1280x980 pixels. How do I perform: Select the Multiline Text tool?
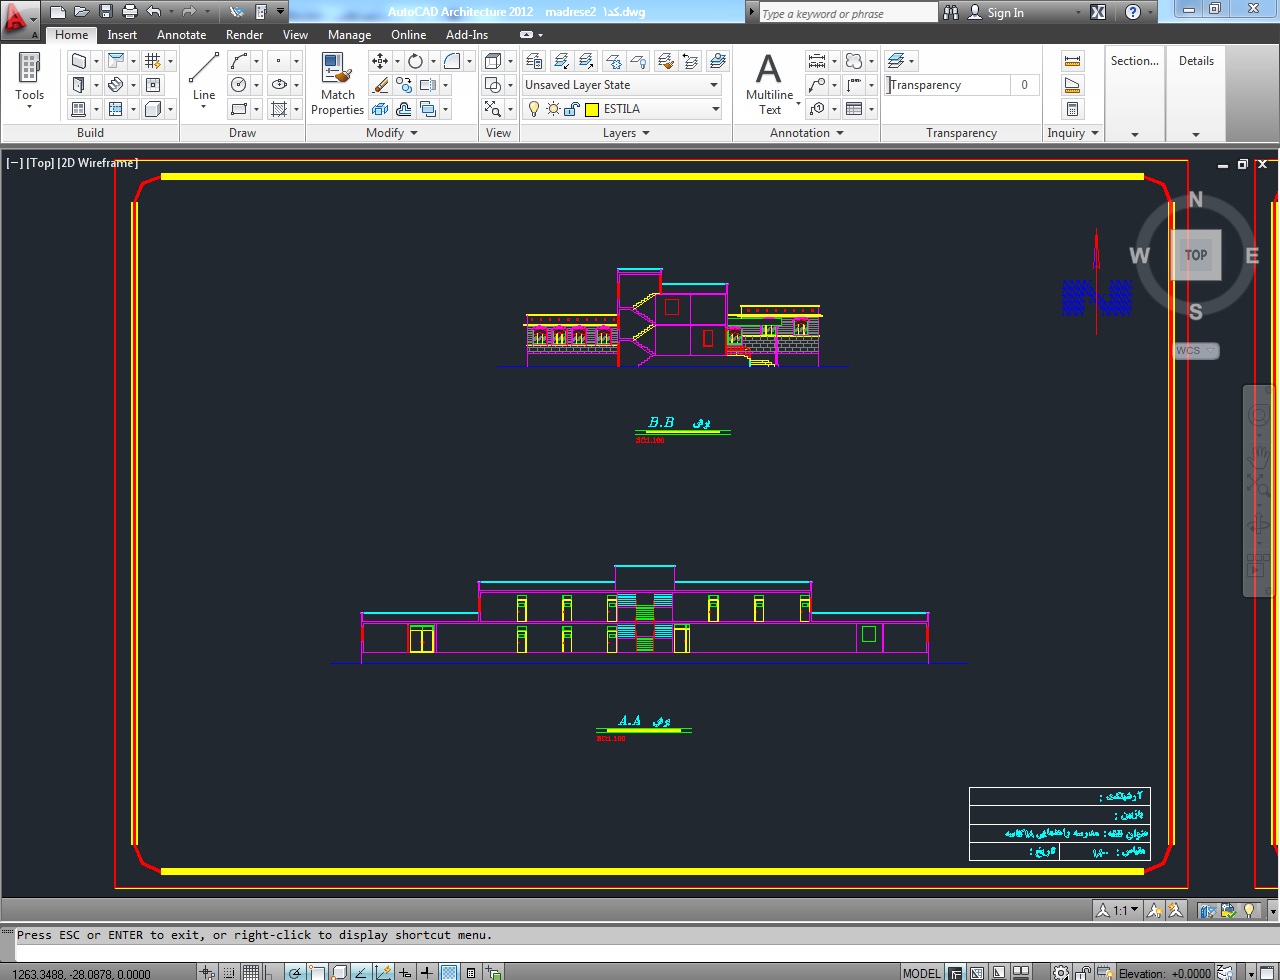(x=768, y=80)
